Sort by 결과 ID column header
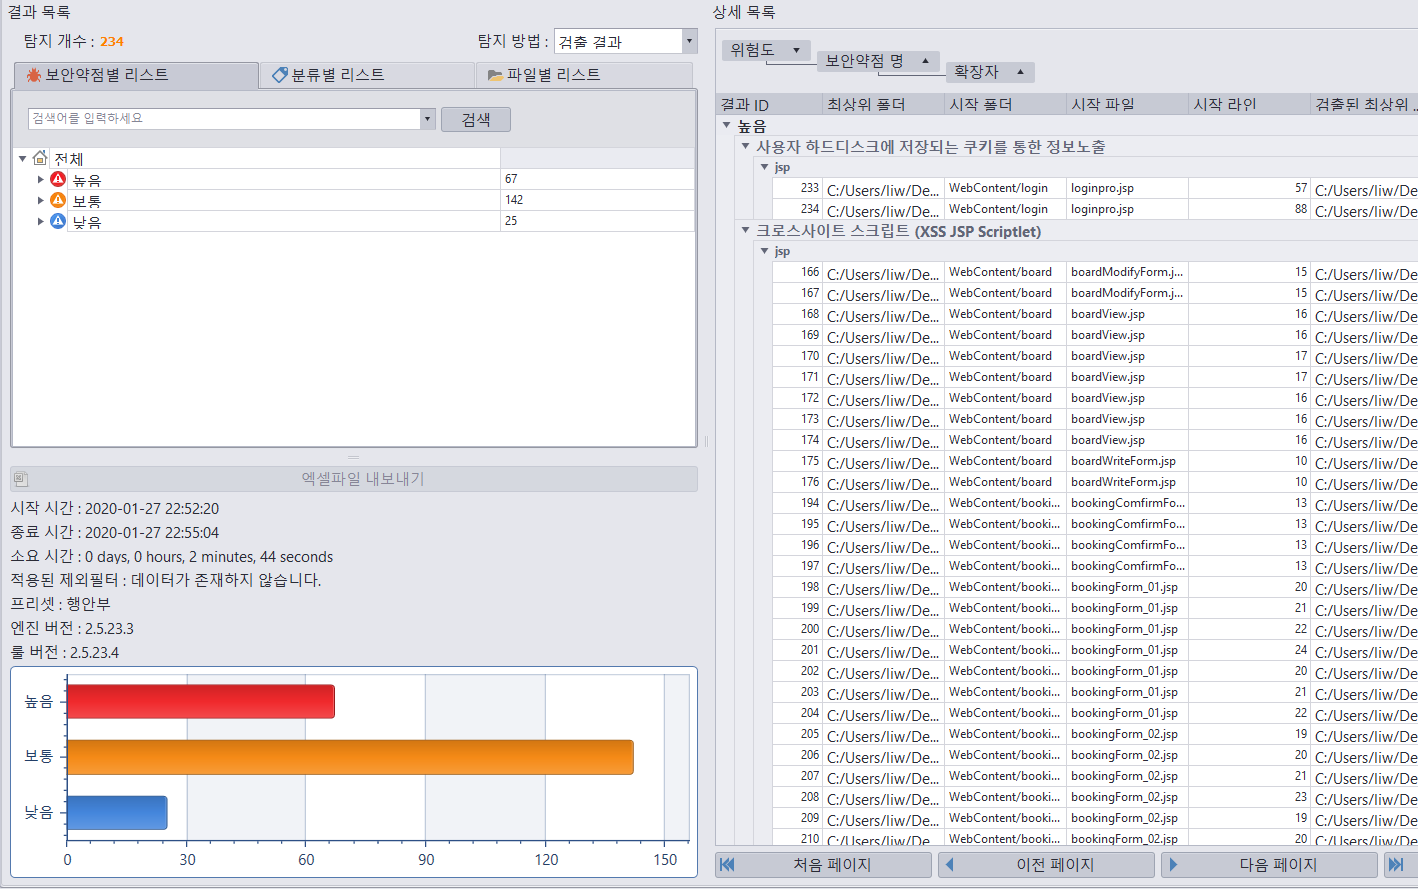Image resolution: width=1418 pixels, height=889 pixels. 768,104
